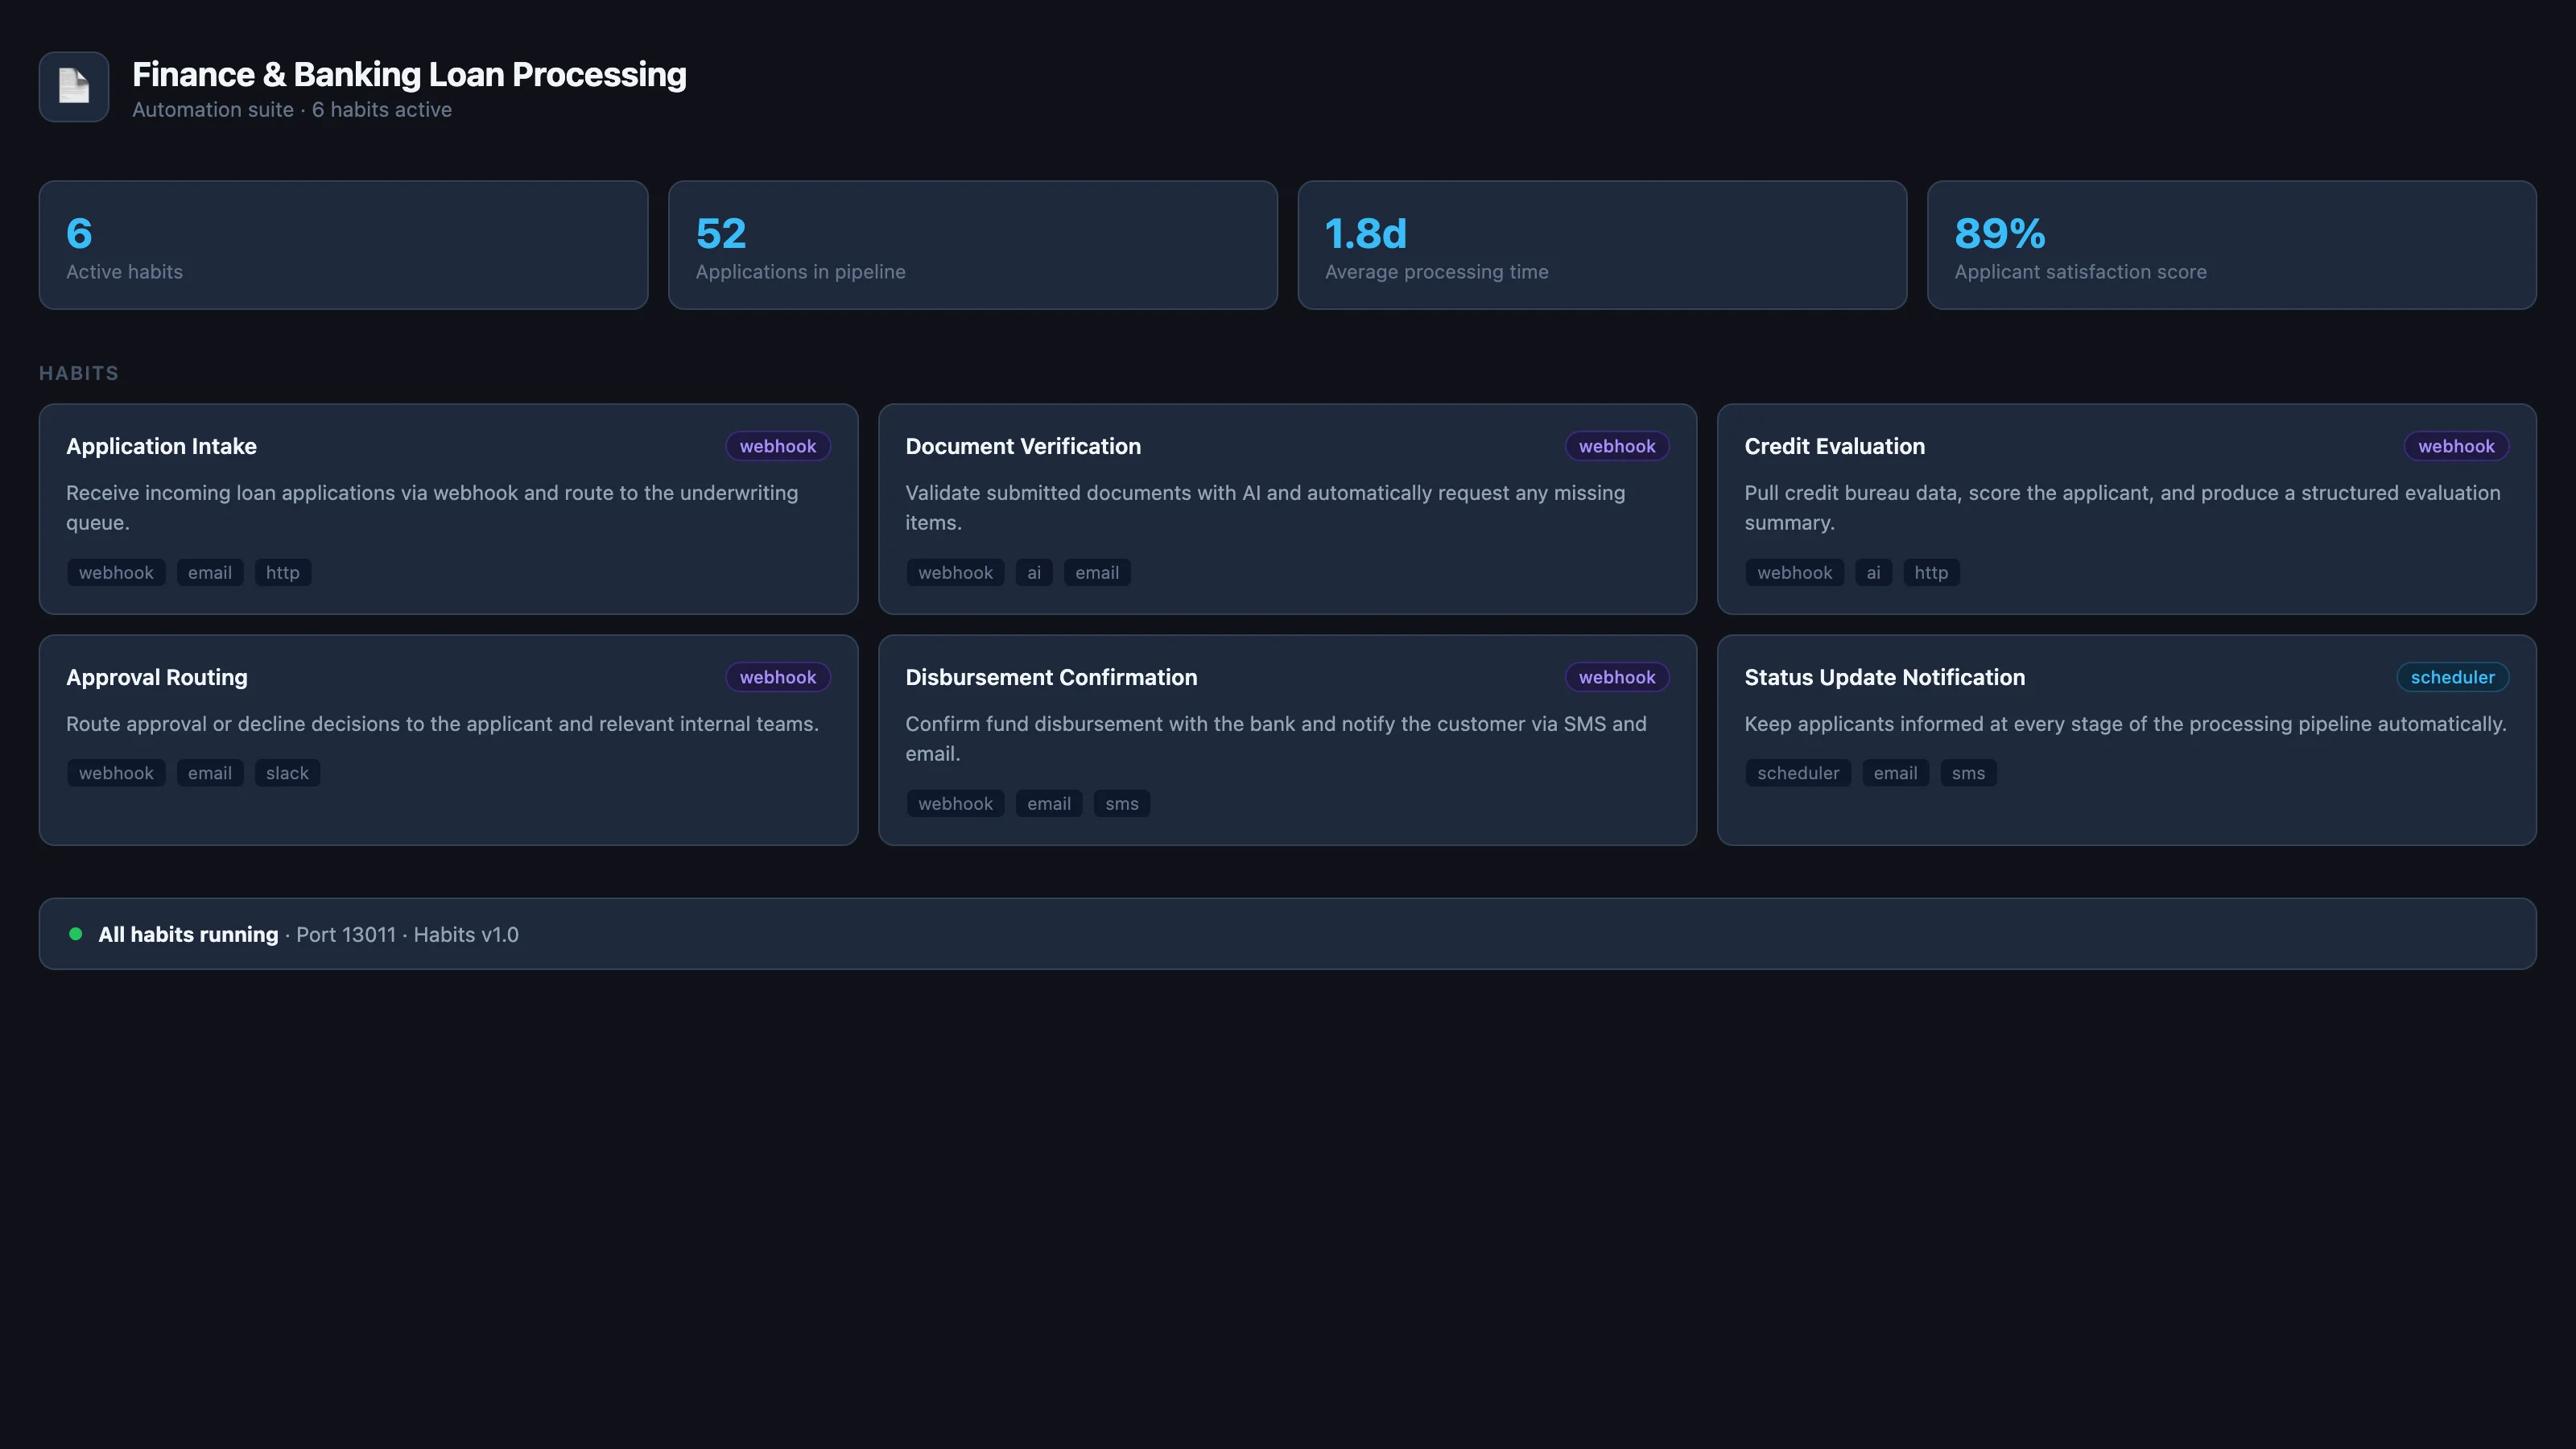Open the Credit Evaluation habit title
Viewport: 2576px width, 1449px height.
coord(1834,446)
